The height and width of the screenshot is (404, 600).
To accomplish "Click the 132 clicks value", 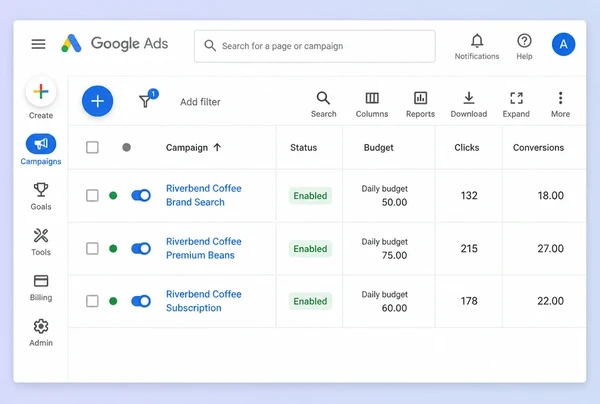I will pos(469,195).
